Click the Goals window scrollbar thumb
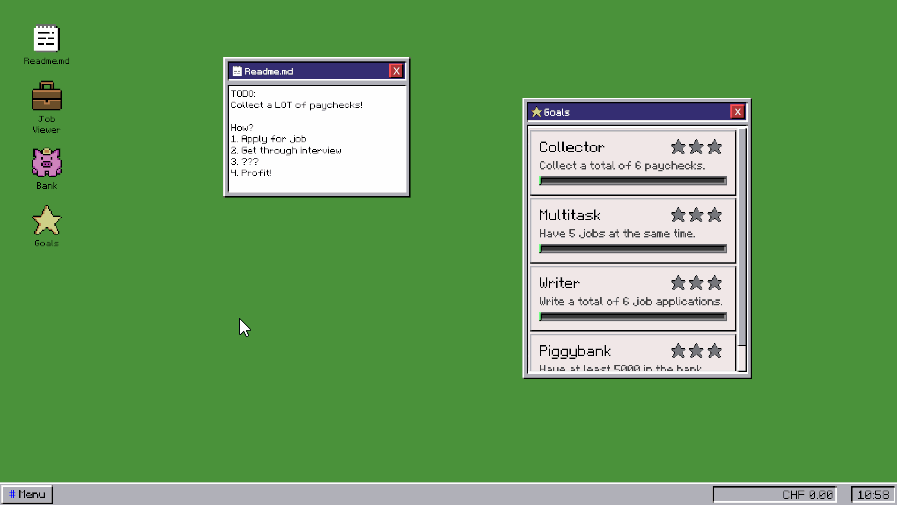 (742, 237)
